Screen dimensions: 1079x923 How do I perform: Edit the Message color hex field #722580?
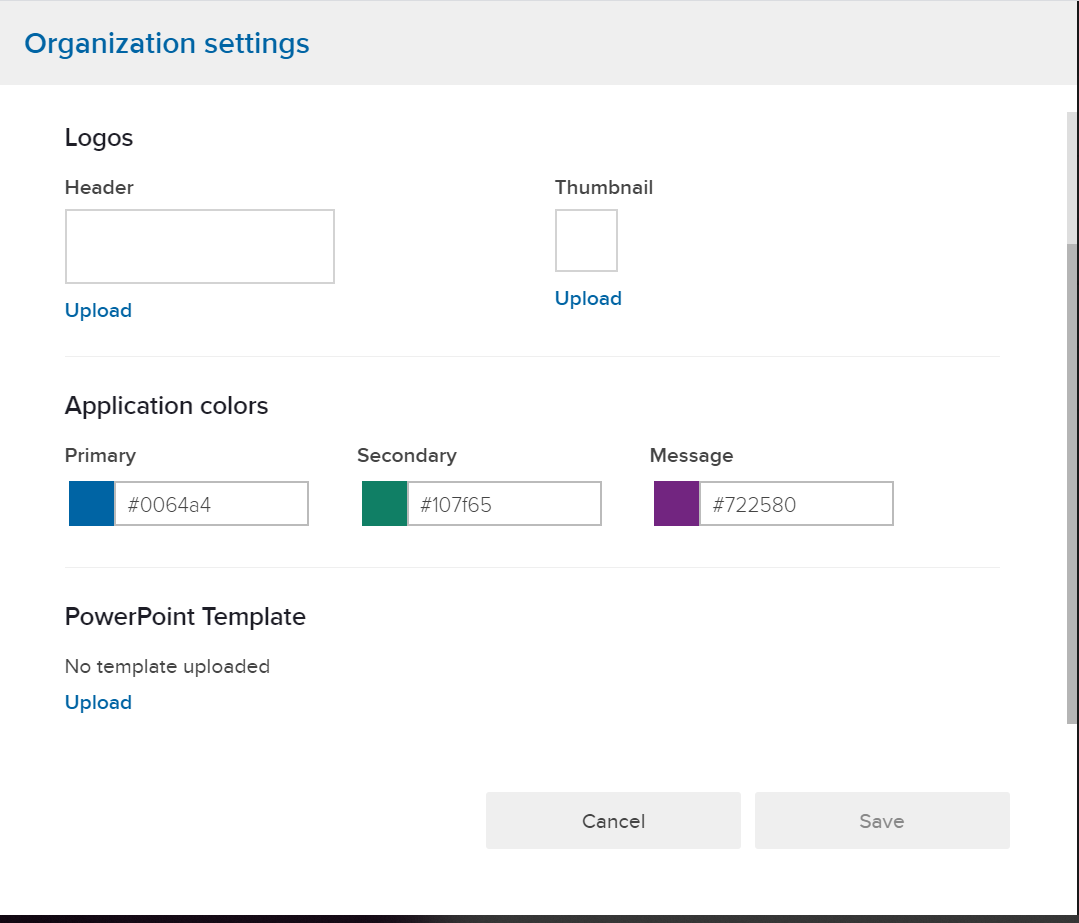796,504
